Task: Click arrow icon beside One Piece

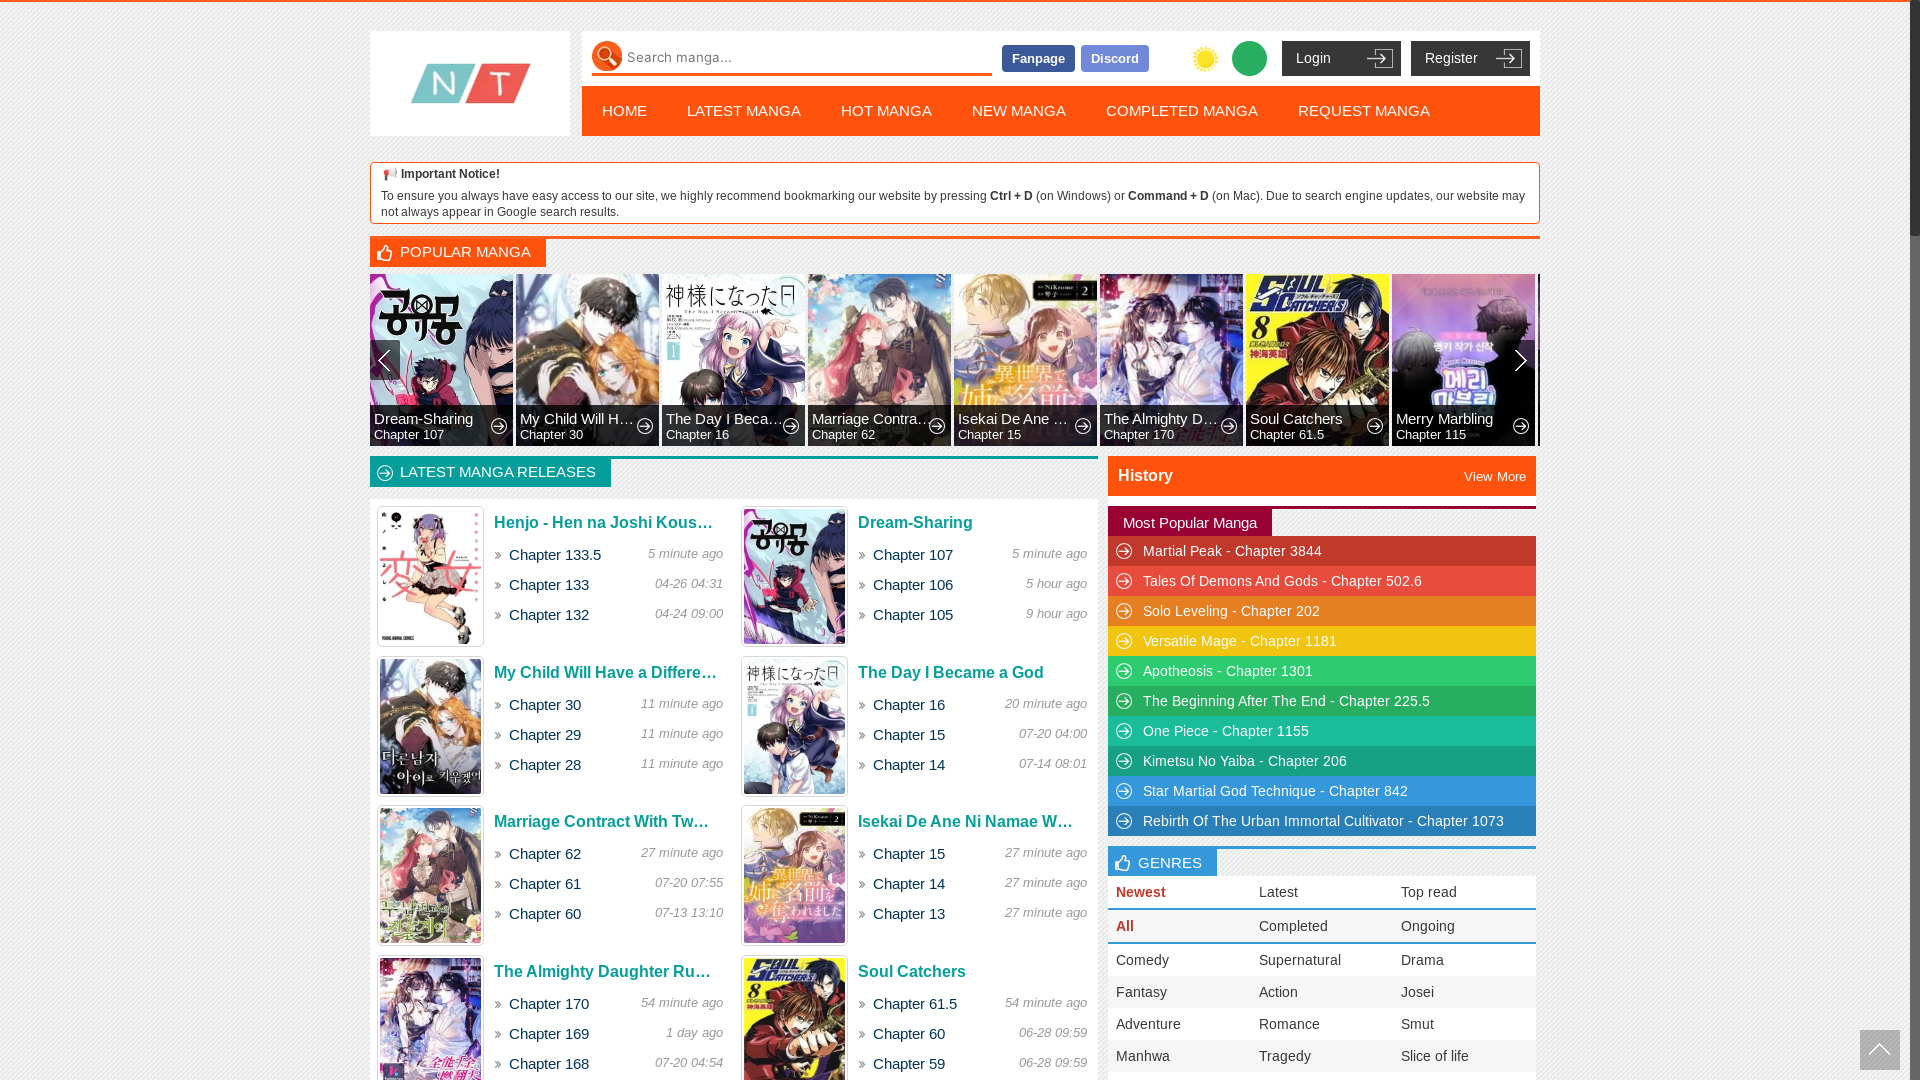Action: coord(1124,731)
